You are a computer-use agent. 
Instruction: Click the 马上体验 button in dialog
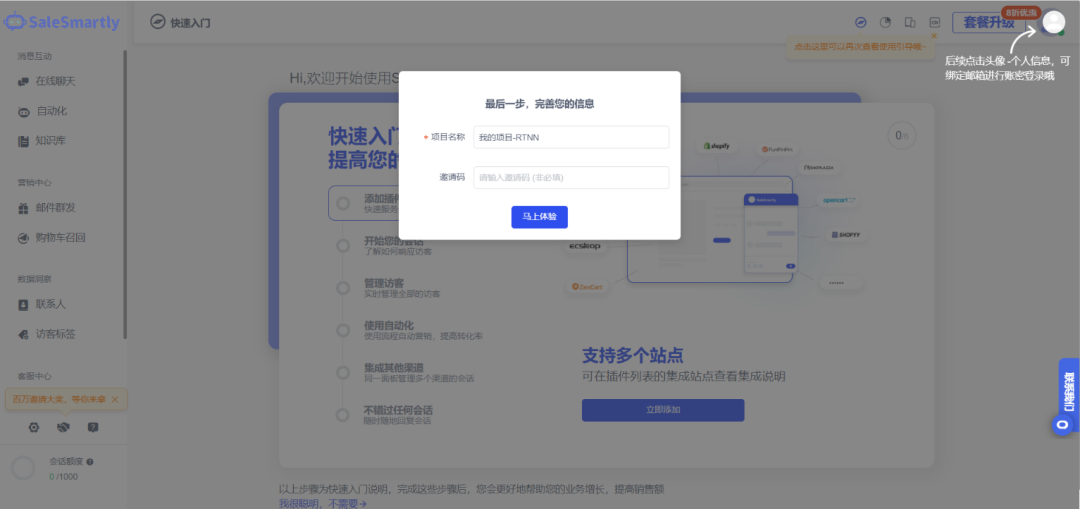(539, 217)
